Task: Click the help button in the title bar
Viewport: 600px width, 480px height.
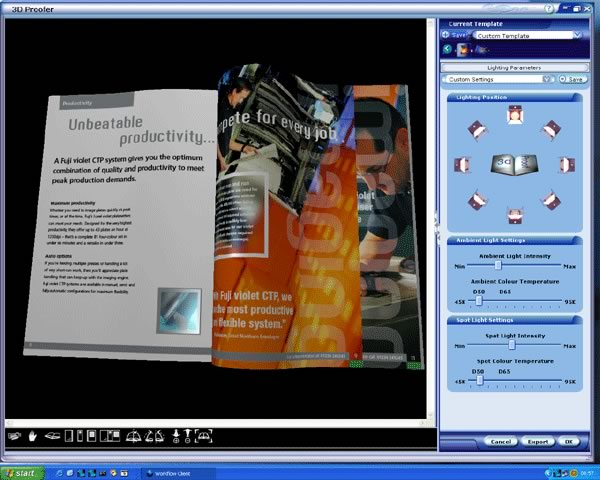Action: tap(549, 8)
